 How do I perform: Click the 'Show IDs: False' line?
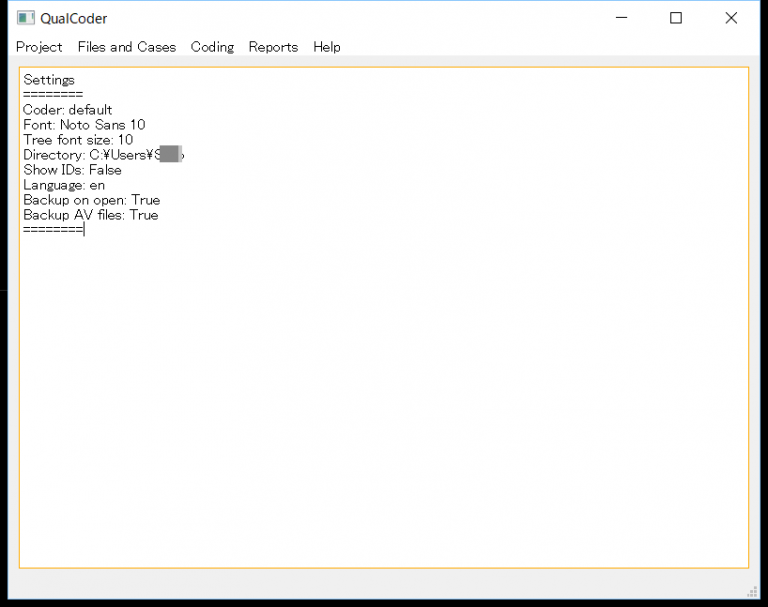(x=72, y=170)
